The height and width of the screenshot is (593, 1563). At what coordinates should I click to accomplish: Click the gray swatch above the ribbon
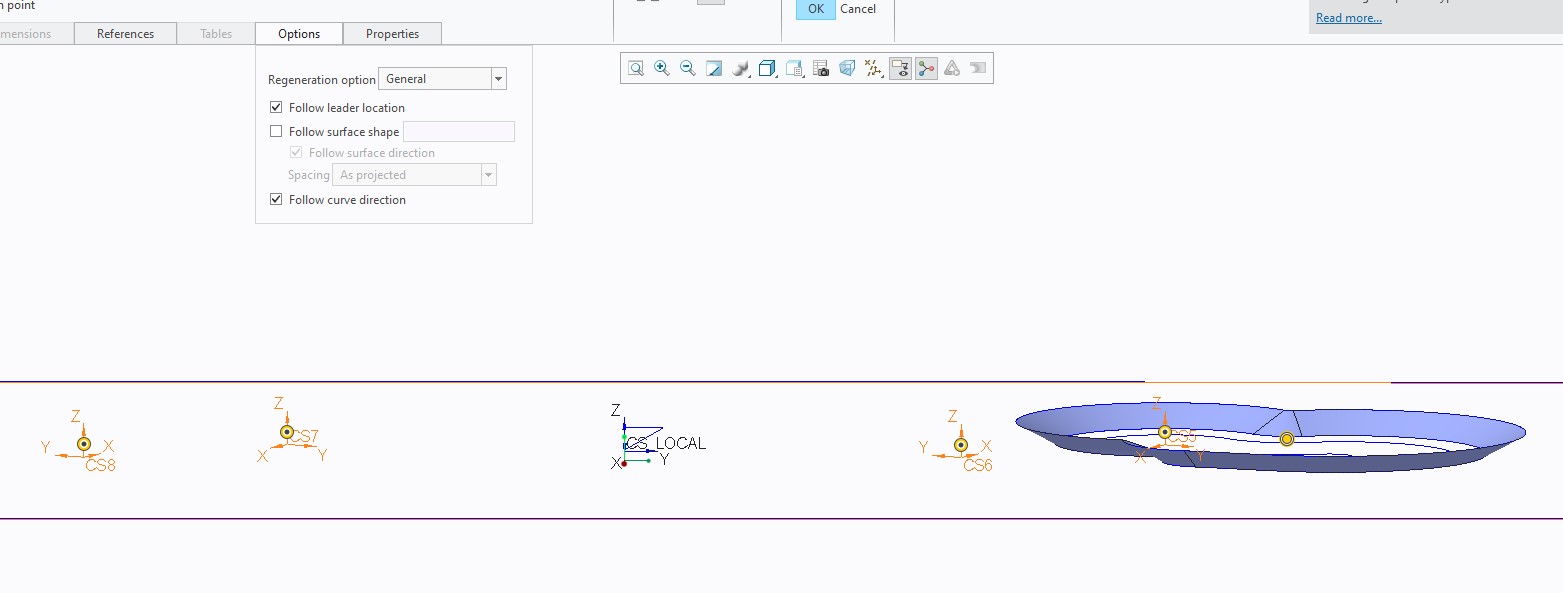(x=710, y=2)
